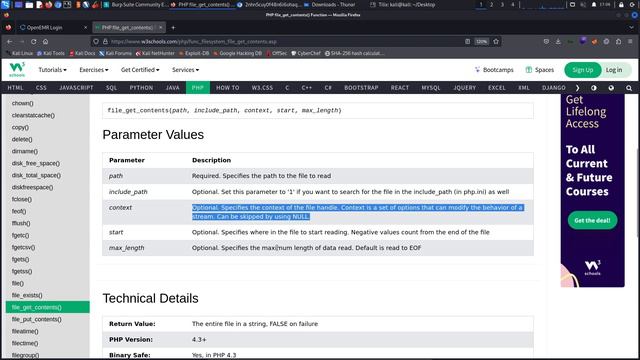Open the W3Schools search magnifier
Viewport: 640px width, 360px height.
pyautogui.click(x=629, y=88)
